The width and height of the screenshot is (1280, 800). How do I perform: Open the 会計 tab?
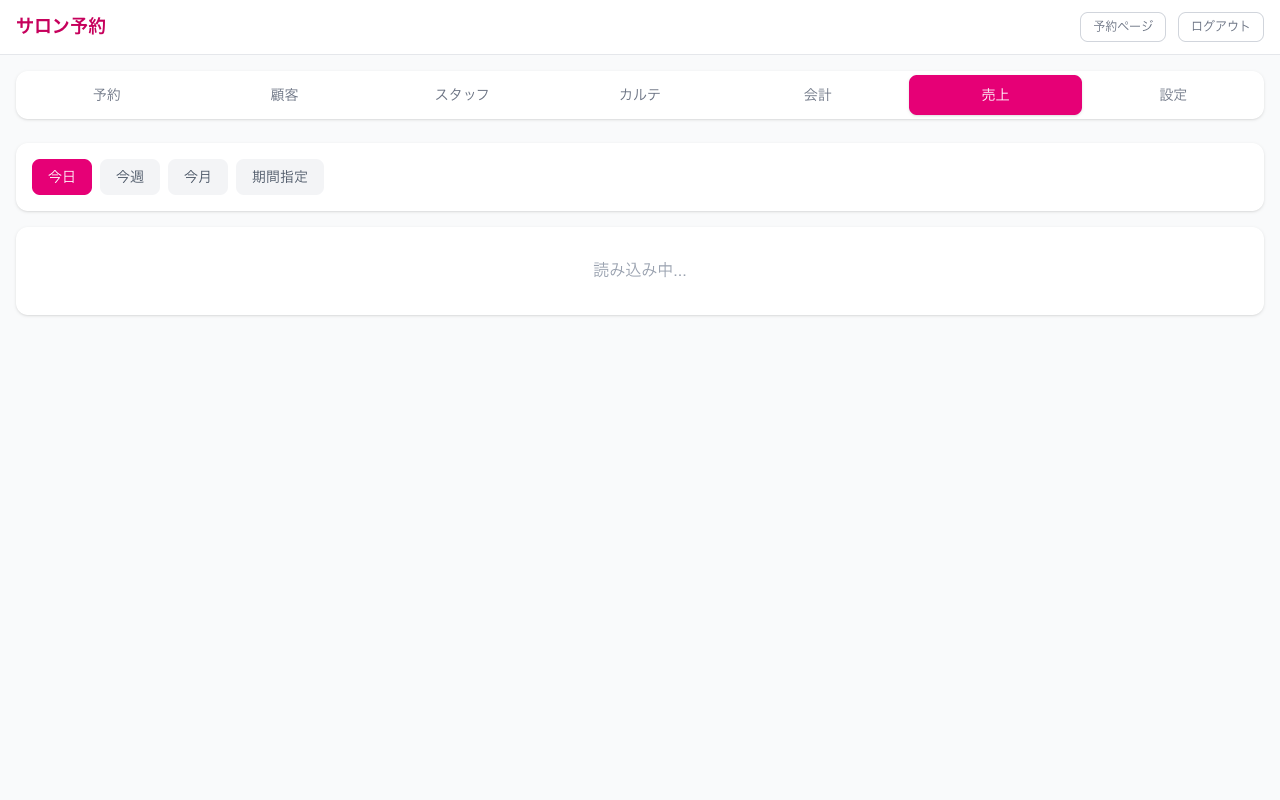point(817,95)
